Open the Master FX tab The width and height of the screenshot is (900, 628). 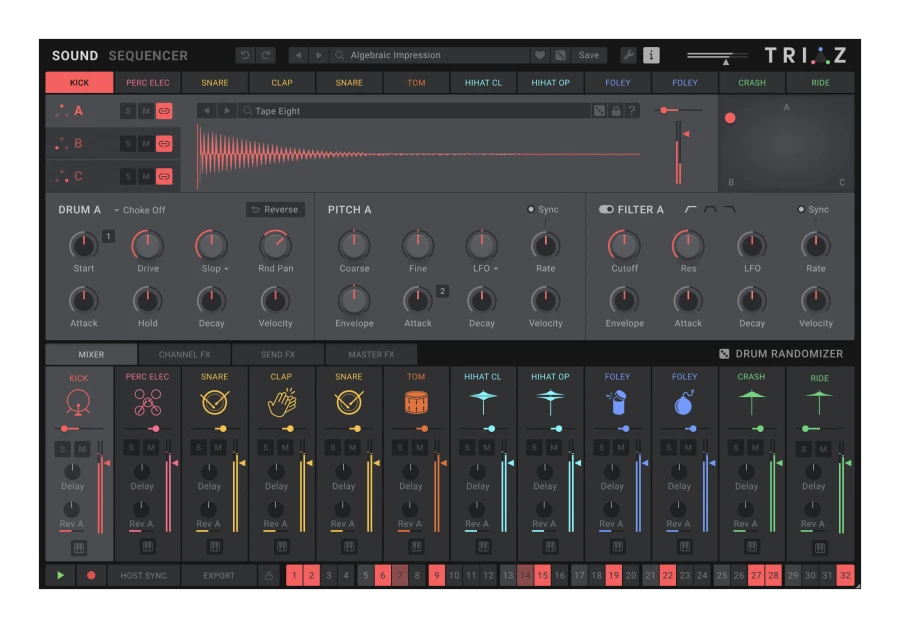tap(371, 355)
